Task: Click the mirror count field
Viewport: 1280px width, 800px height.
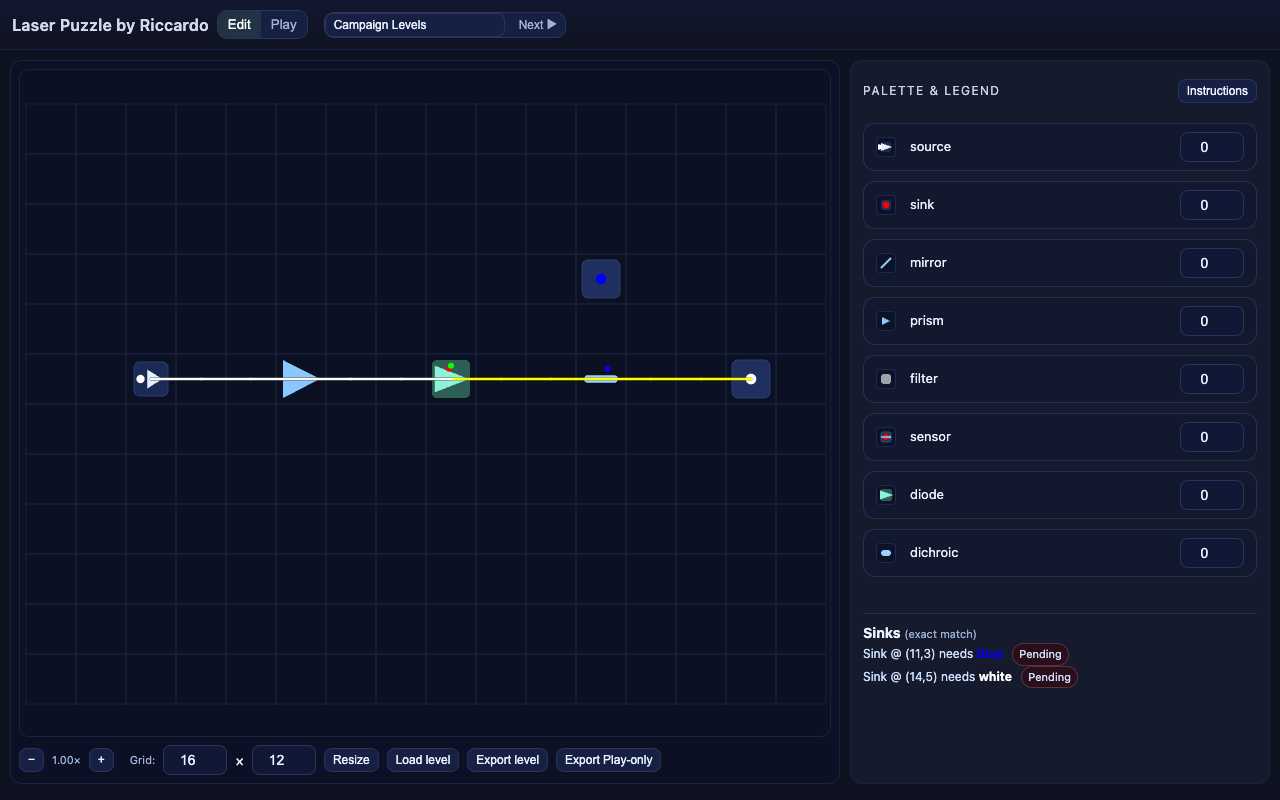Action: click(x=1212, y=263)
